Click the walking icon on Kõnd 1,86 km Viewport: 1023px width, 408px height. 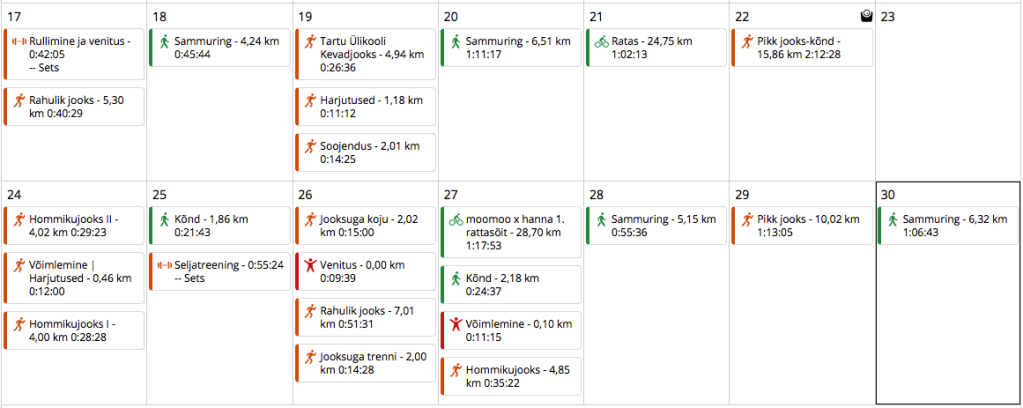click(164, 218)
